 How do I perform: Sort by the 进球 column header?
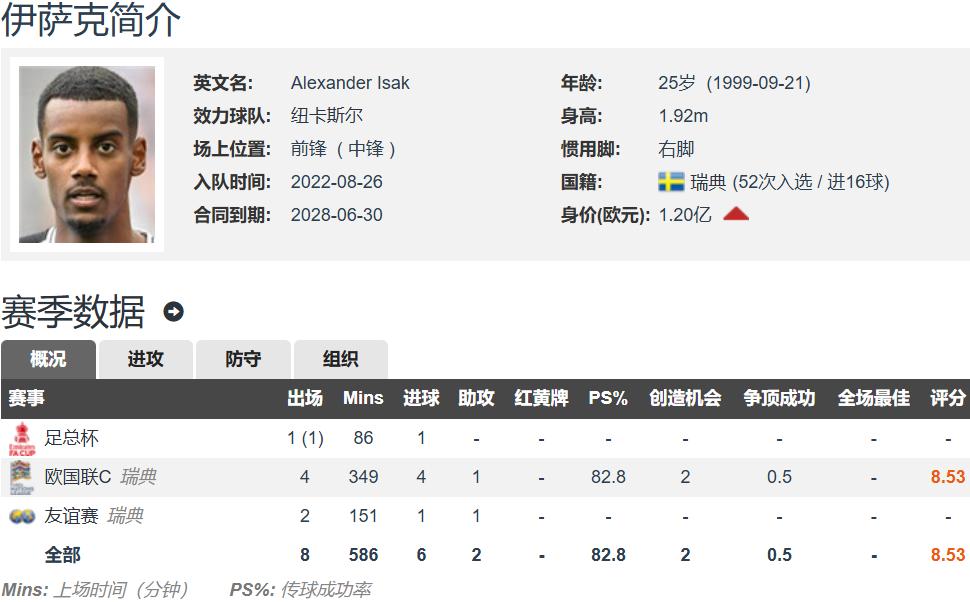[421, 398]
